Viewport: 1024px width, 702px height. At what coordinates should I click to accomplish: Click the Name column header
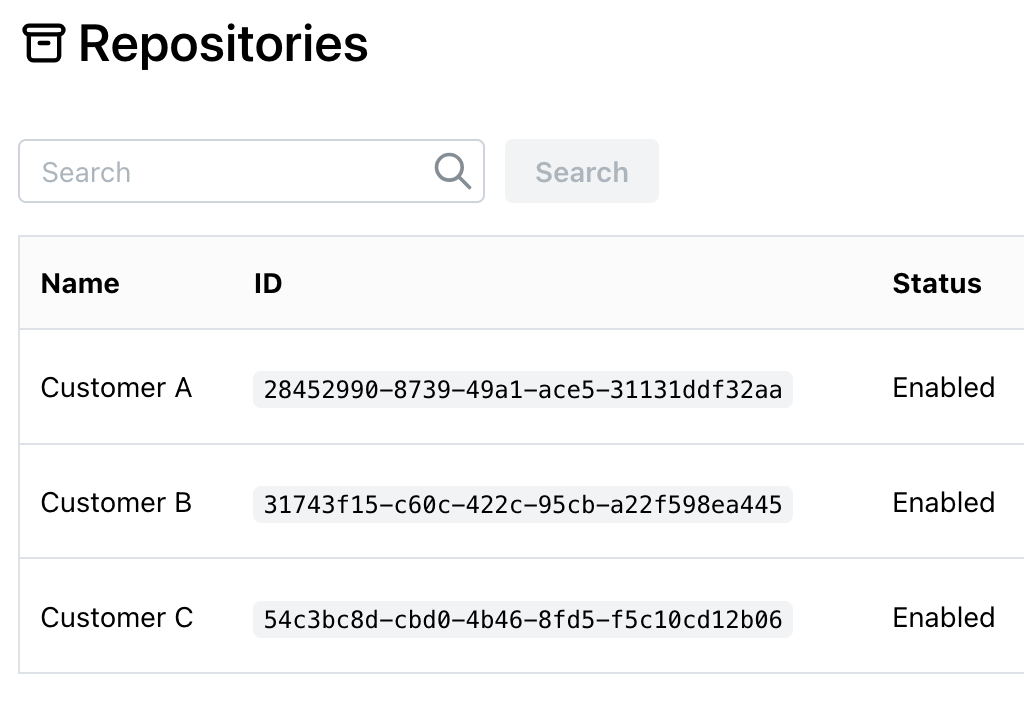[x=80, y=283]
